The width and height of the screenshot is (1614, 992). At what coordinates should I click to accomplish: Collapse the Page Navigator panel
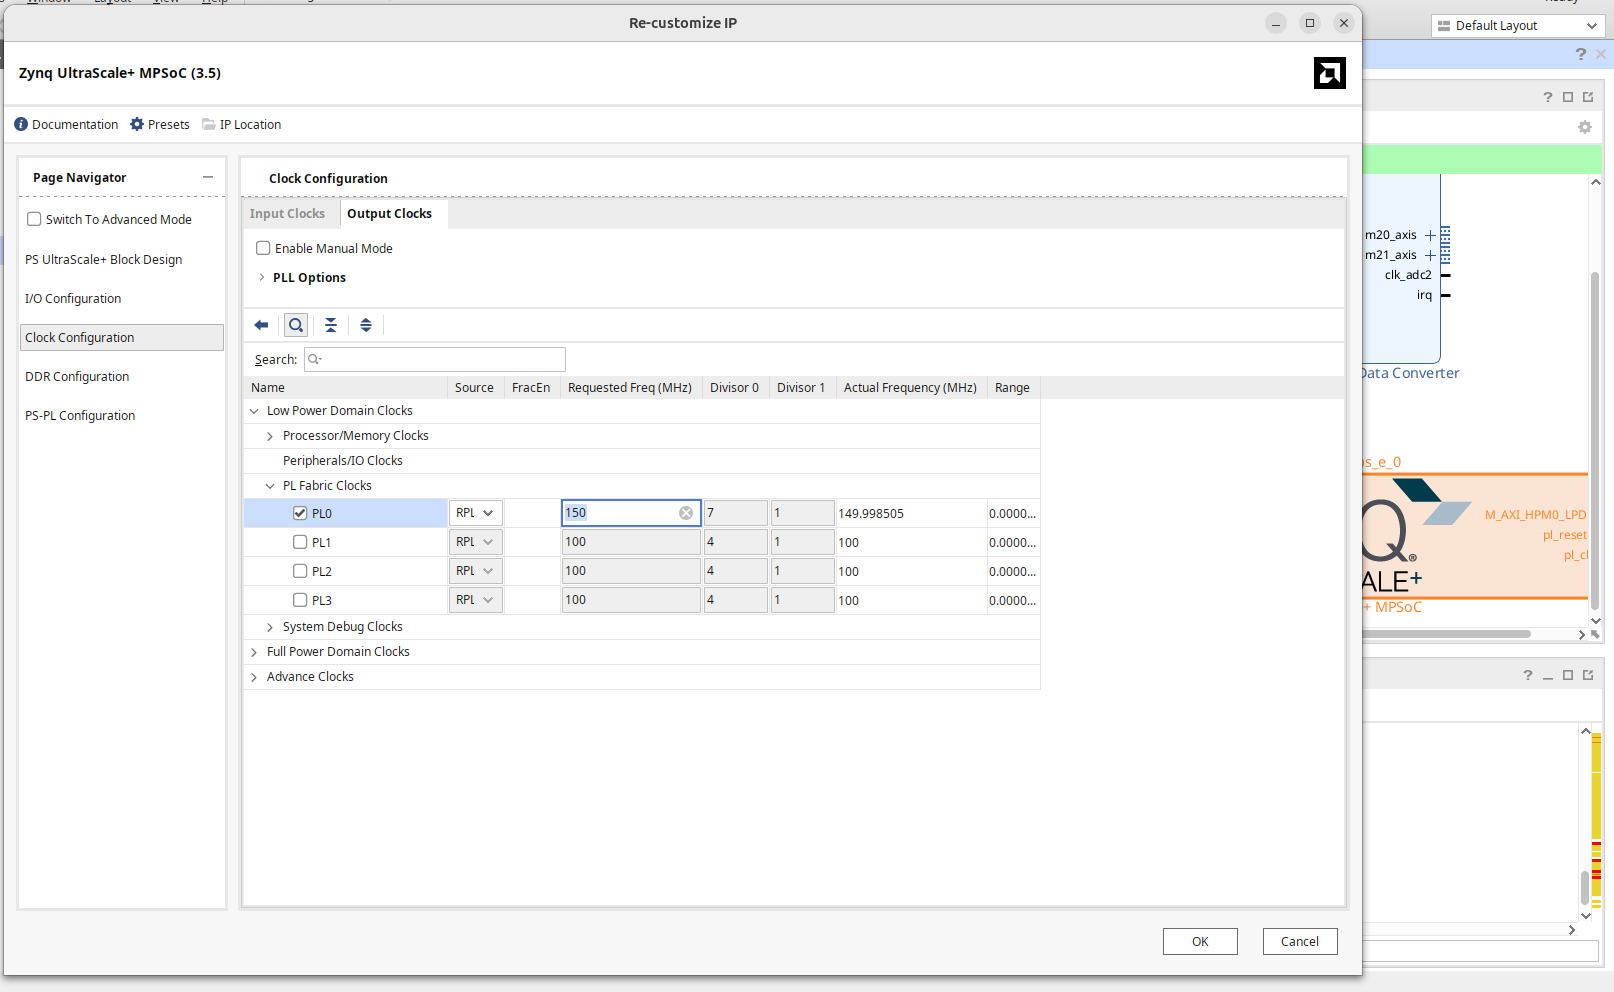point(208,177)
